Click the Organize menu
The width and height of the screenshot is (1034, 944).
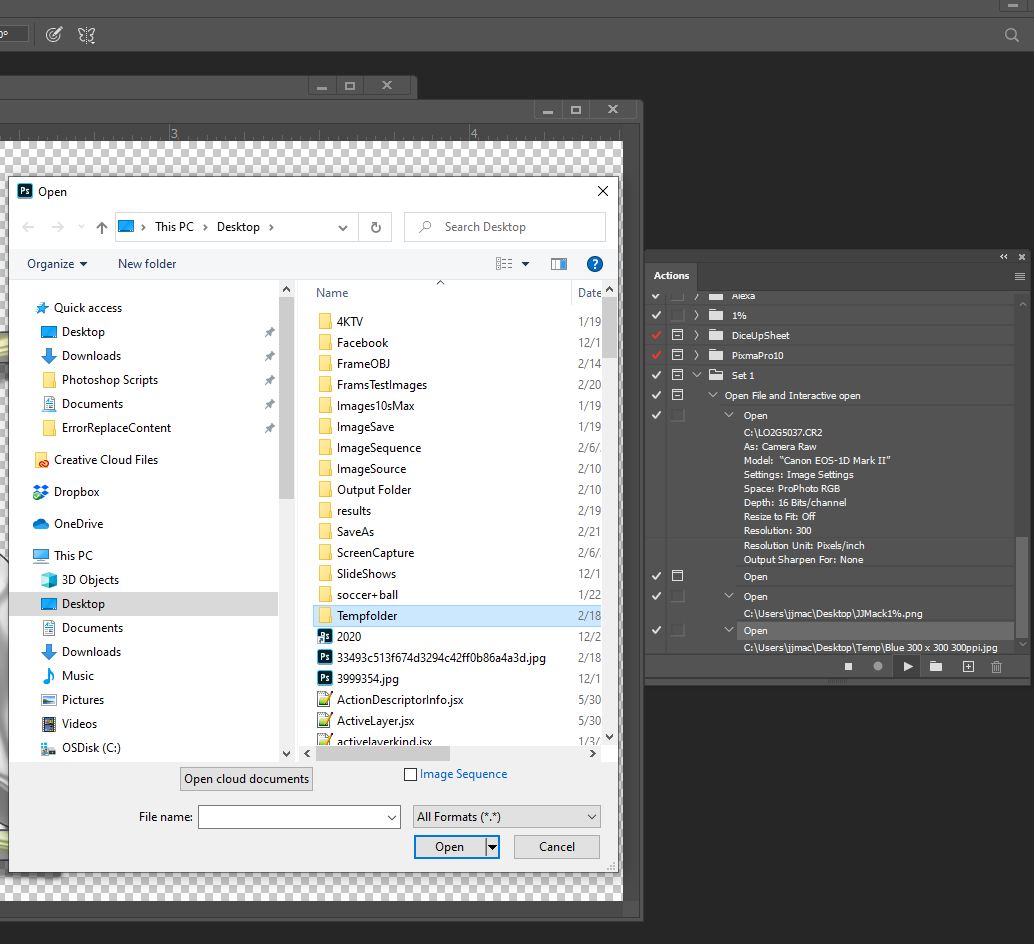(x=57, y=263)
